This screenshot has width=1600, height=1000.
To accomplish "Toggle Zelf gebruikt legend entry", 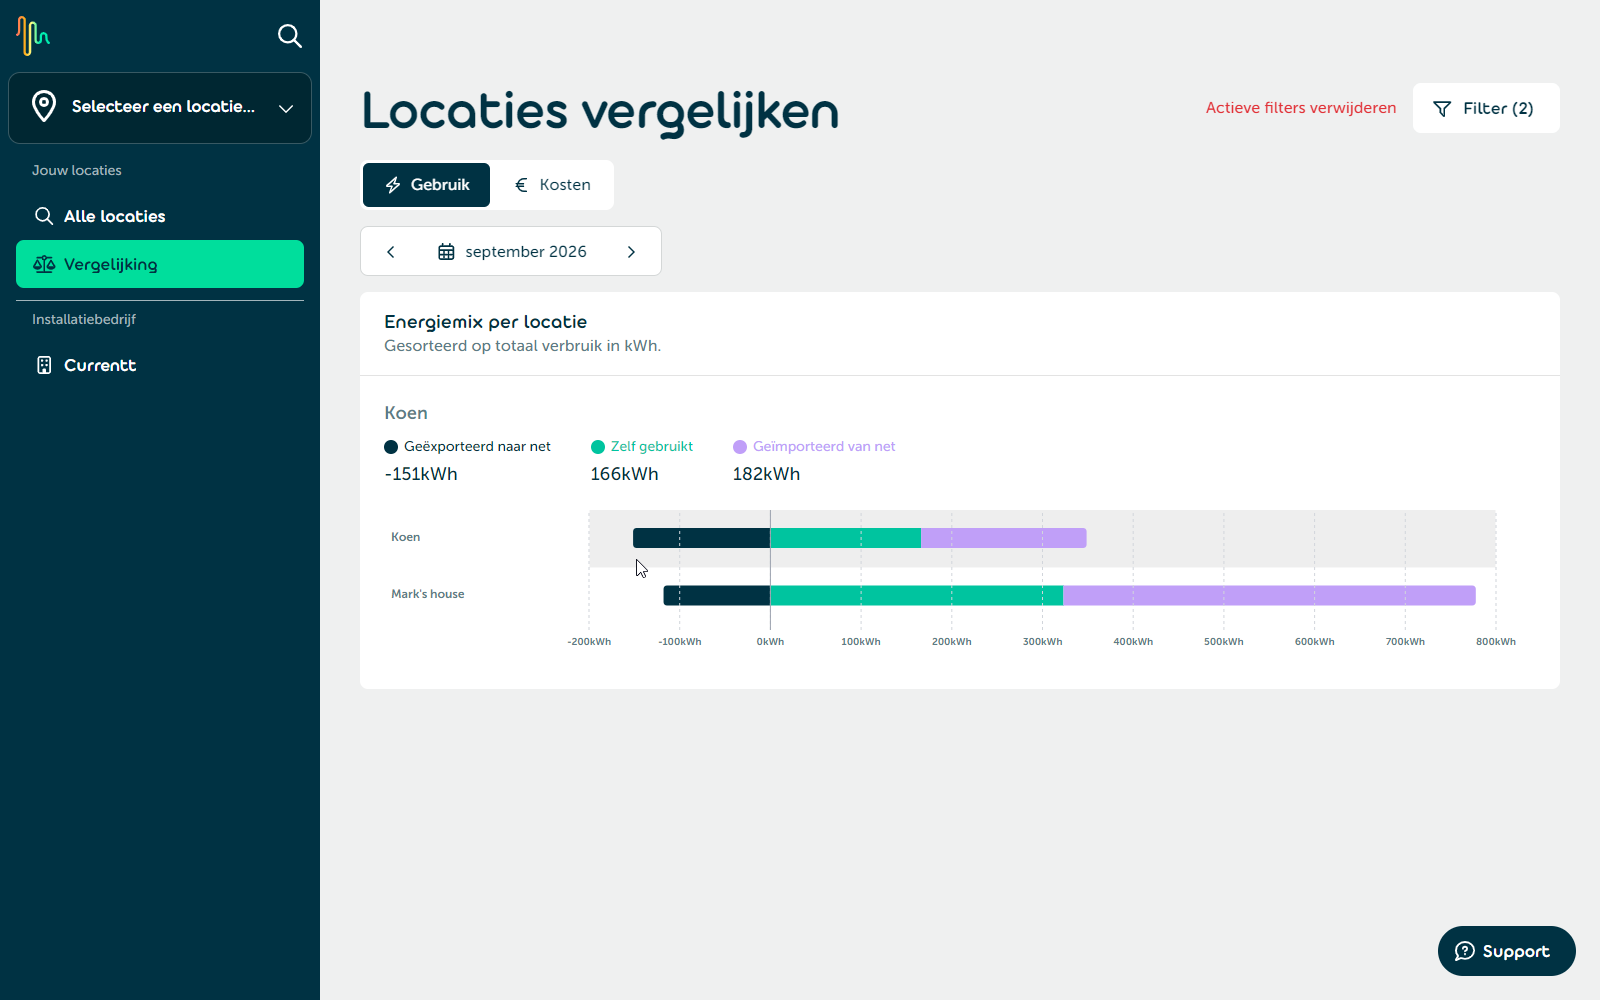I will [642, 447].
